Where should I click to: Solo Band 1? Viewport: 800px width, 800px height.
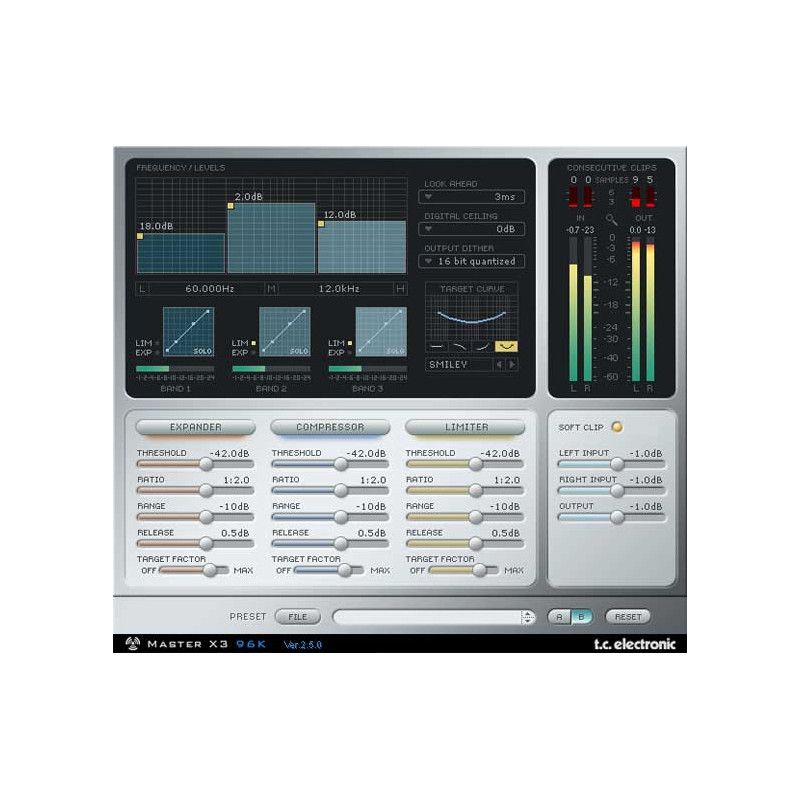203,351
